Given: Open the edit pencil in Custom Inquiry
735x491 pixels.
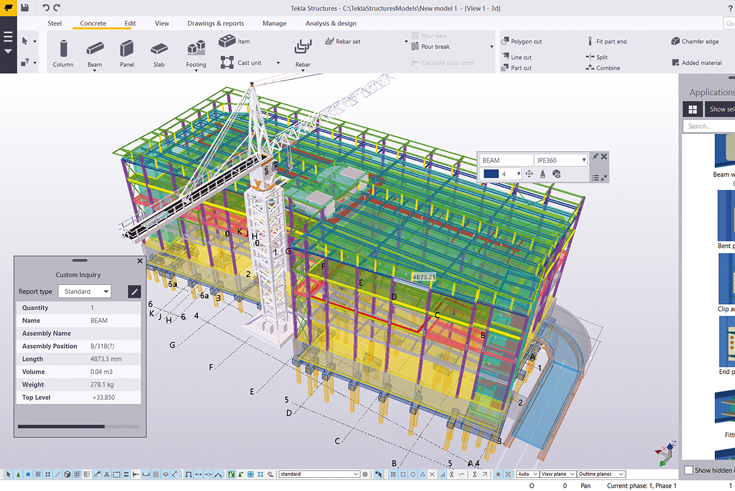Looking at the screenshot, I should point(134,292).
